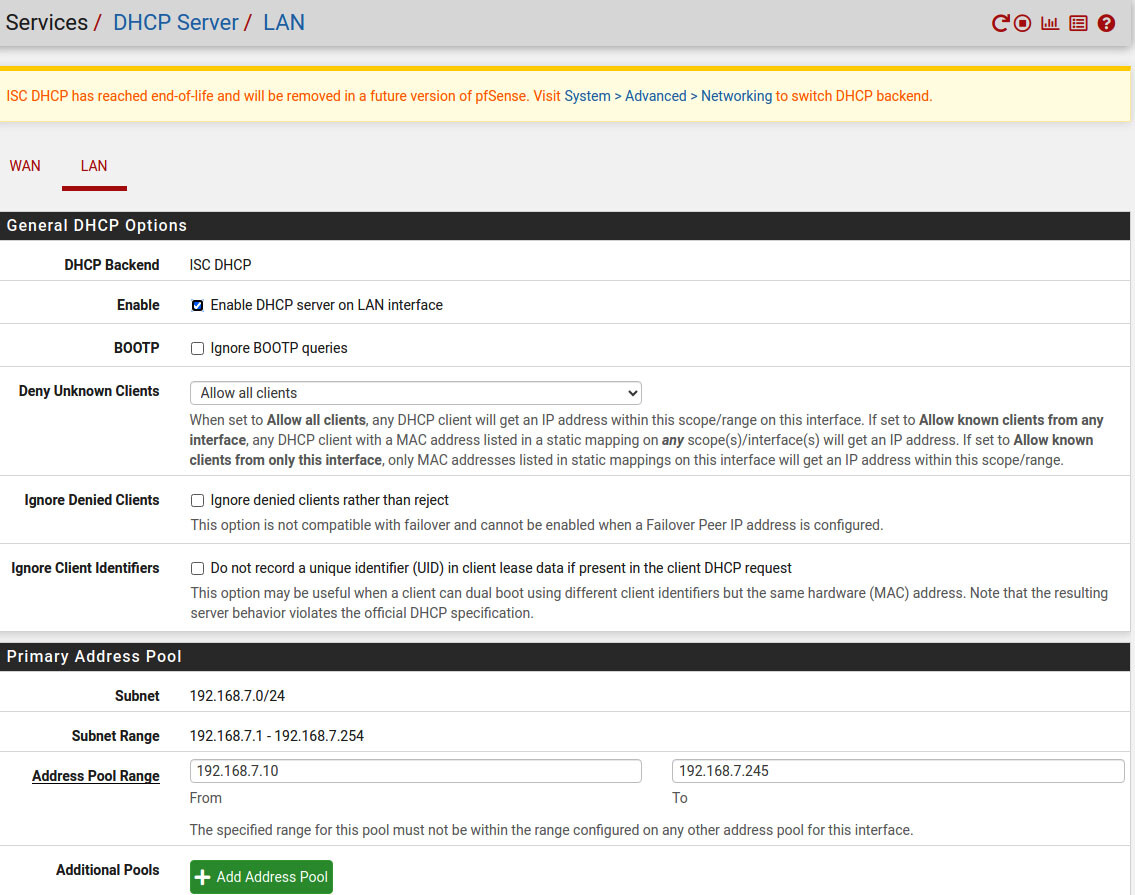1135x895 pixels.
Task: Click the Ignore Client Identifiers label
Action: point(85,568)
